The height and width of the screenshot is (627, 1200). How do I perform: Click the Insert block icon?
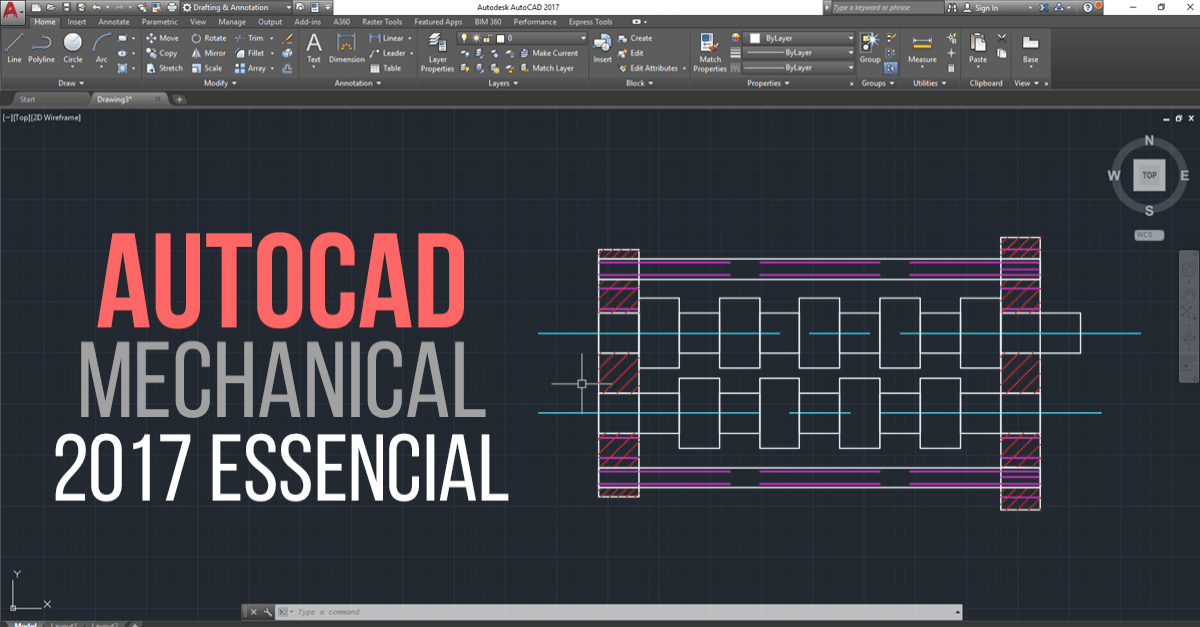(602, 48)
